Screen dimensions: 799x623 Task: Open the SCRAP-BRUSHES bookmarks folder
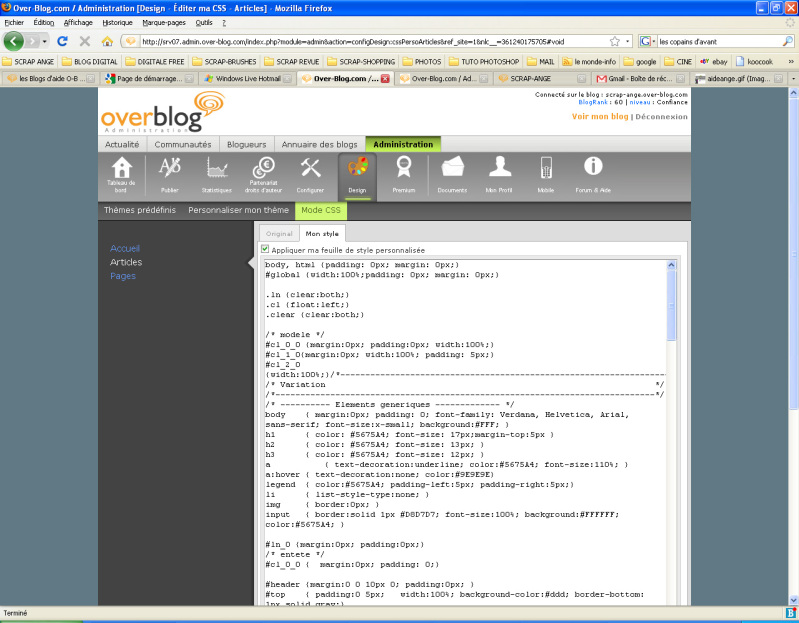pyautogui.click(x=224, y=62)
